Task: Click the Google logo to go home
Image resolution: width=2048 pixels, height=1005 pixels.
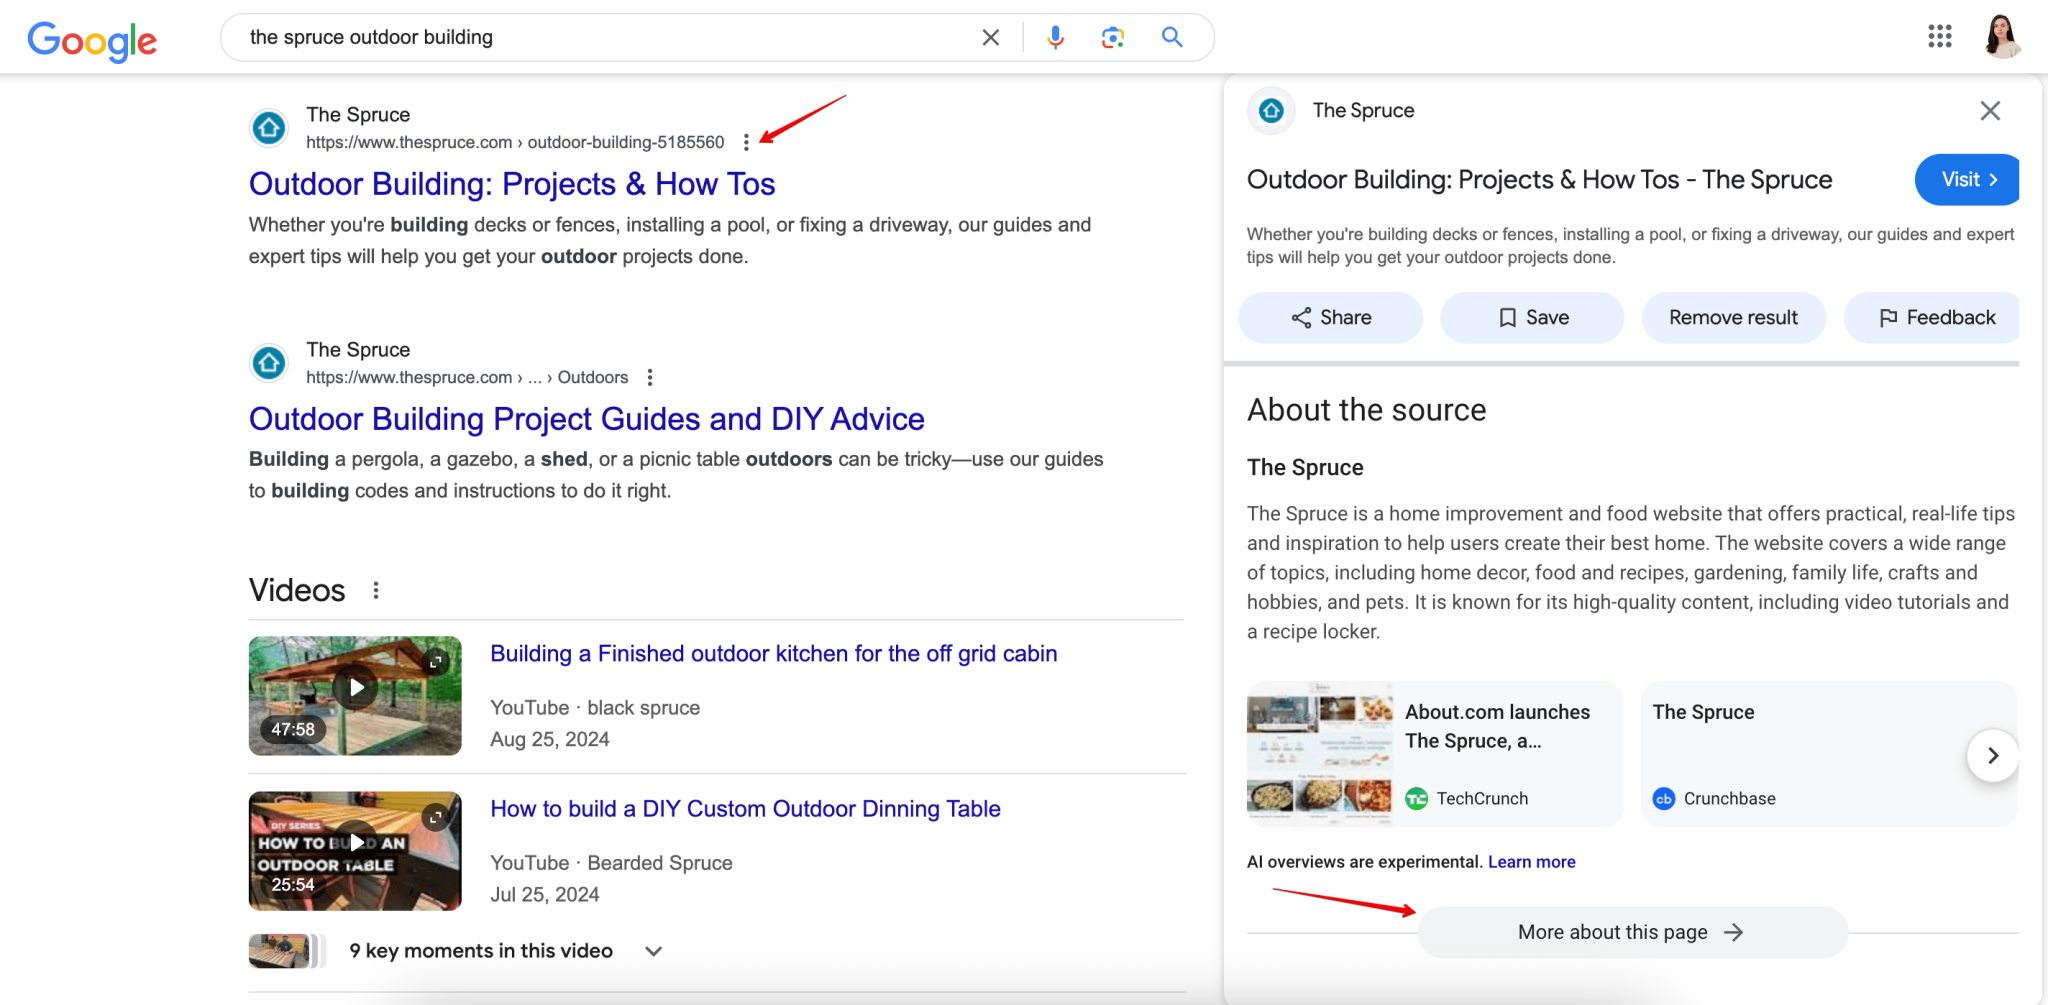Action: [x=92, y=41]
